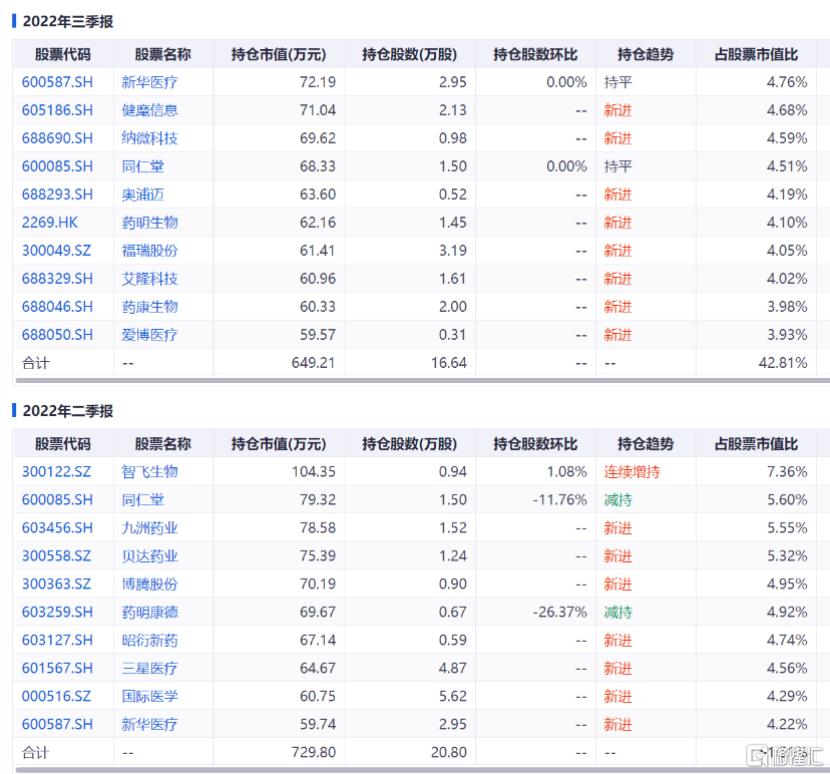Click 持仓趋势 header in 二季报 table
This screenshot has height=774, width=830.
(645, 444)
